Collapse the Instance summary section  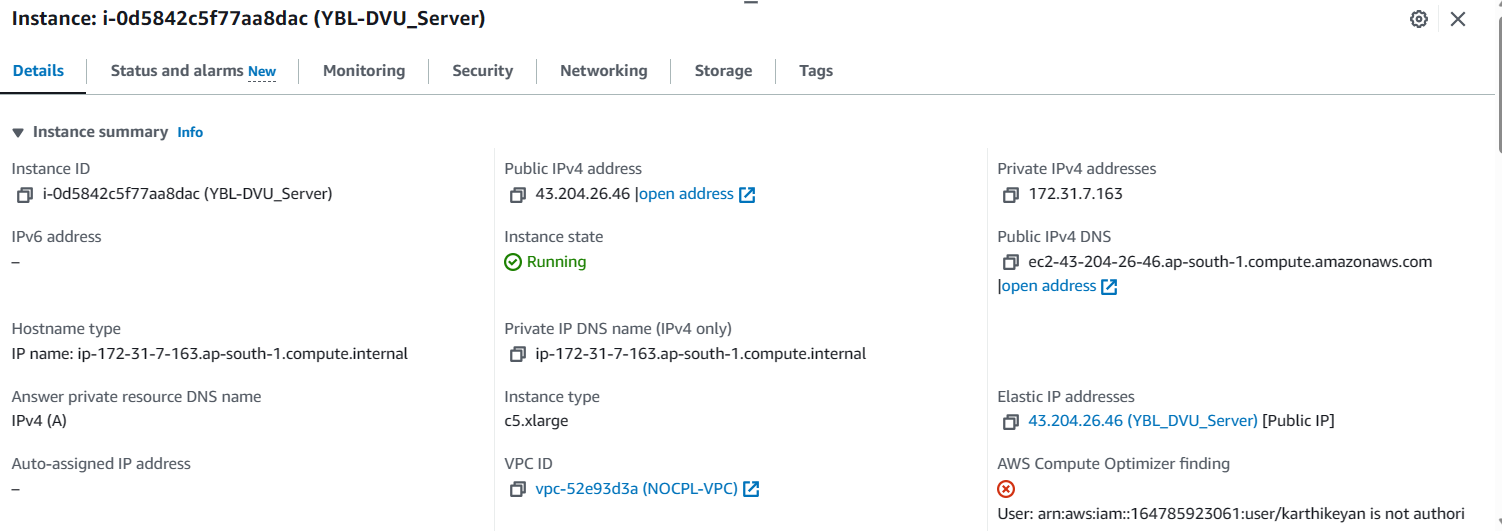pos(18,132)
